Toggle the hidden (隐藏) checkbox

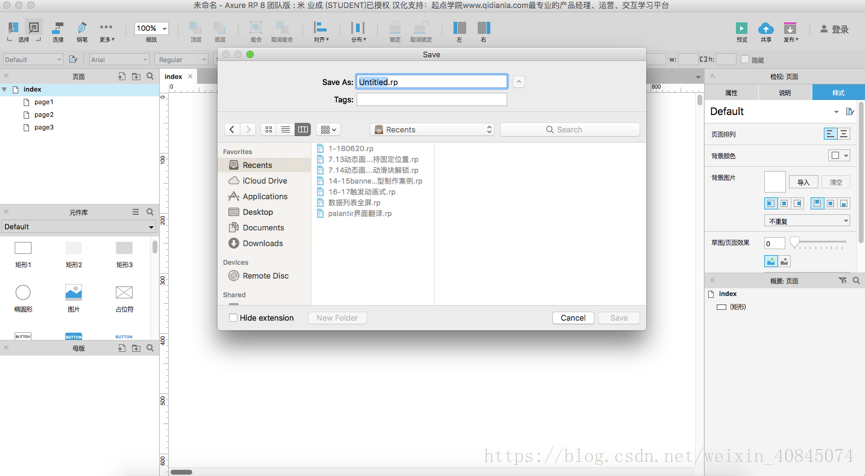745,60
